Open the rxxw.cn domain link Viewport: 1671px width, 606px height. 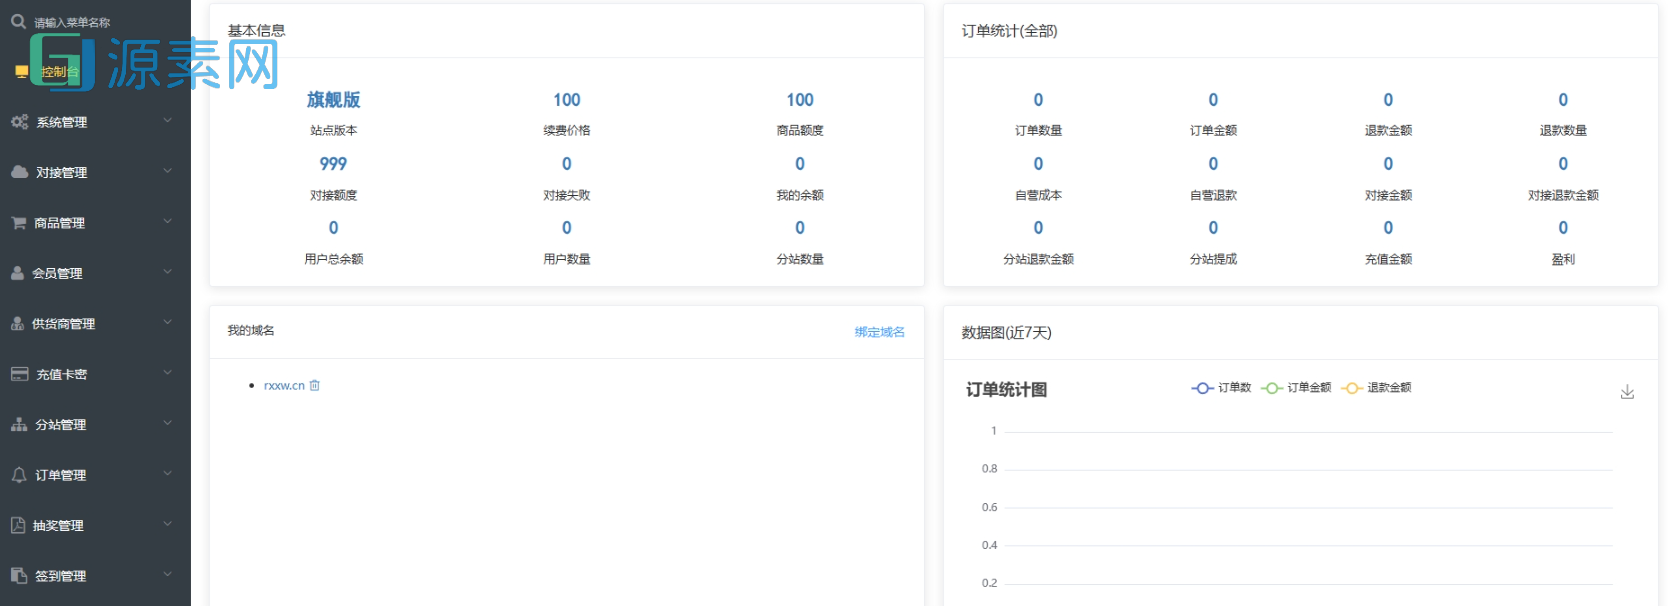(x=284, y=386)
